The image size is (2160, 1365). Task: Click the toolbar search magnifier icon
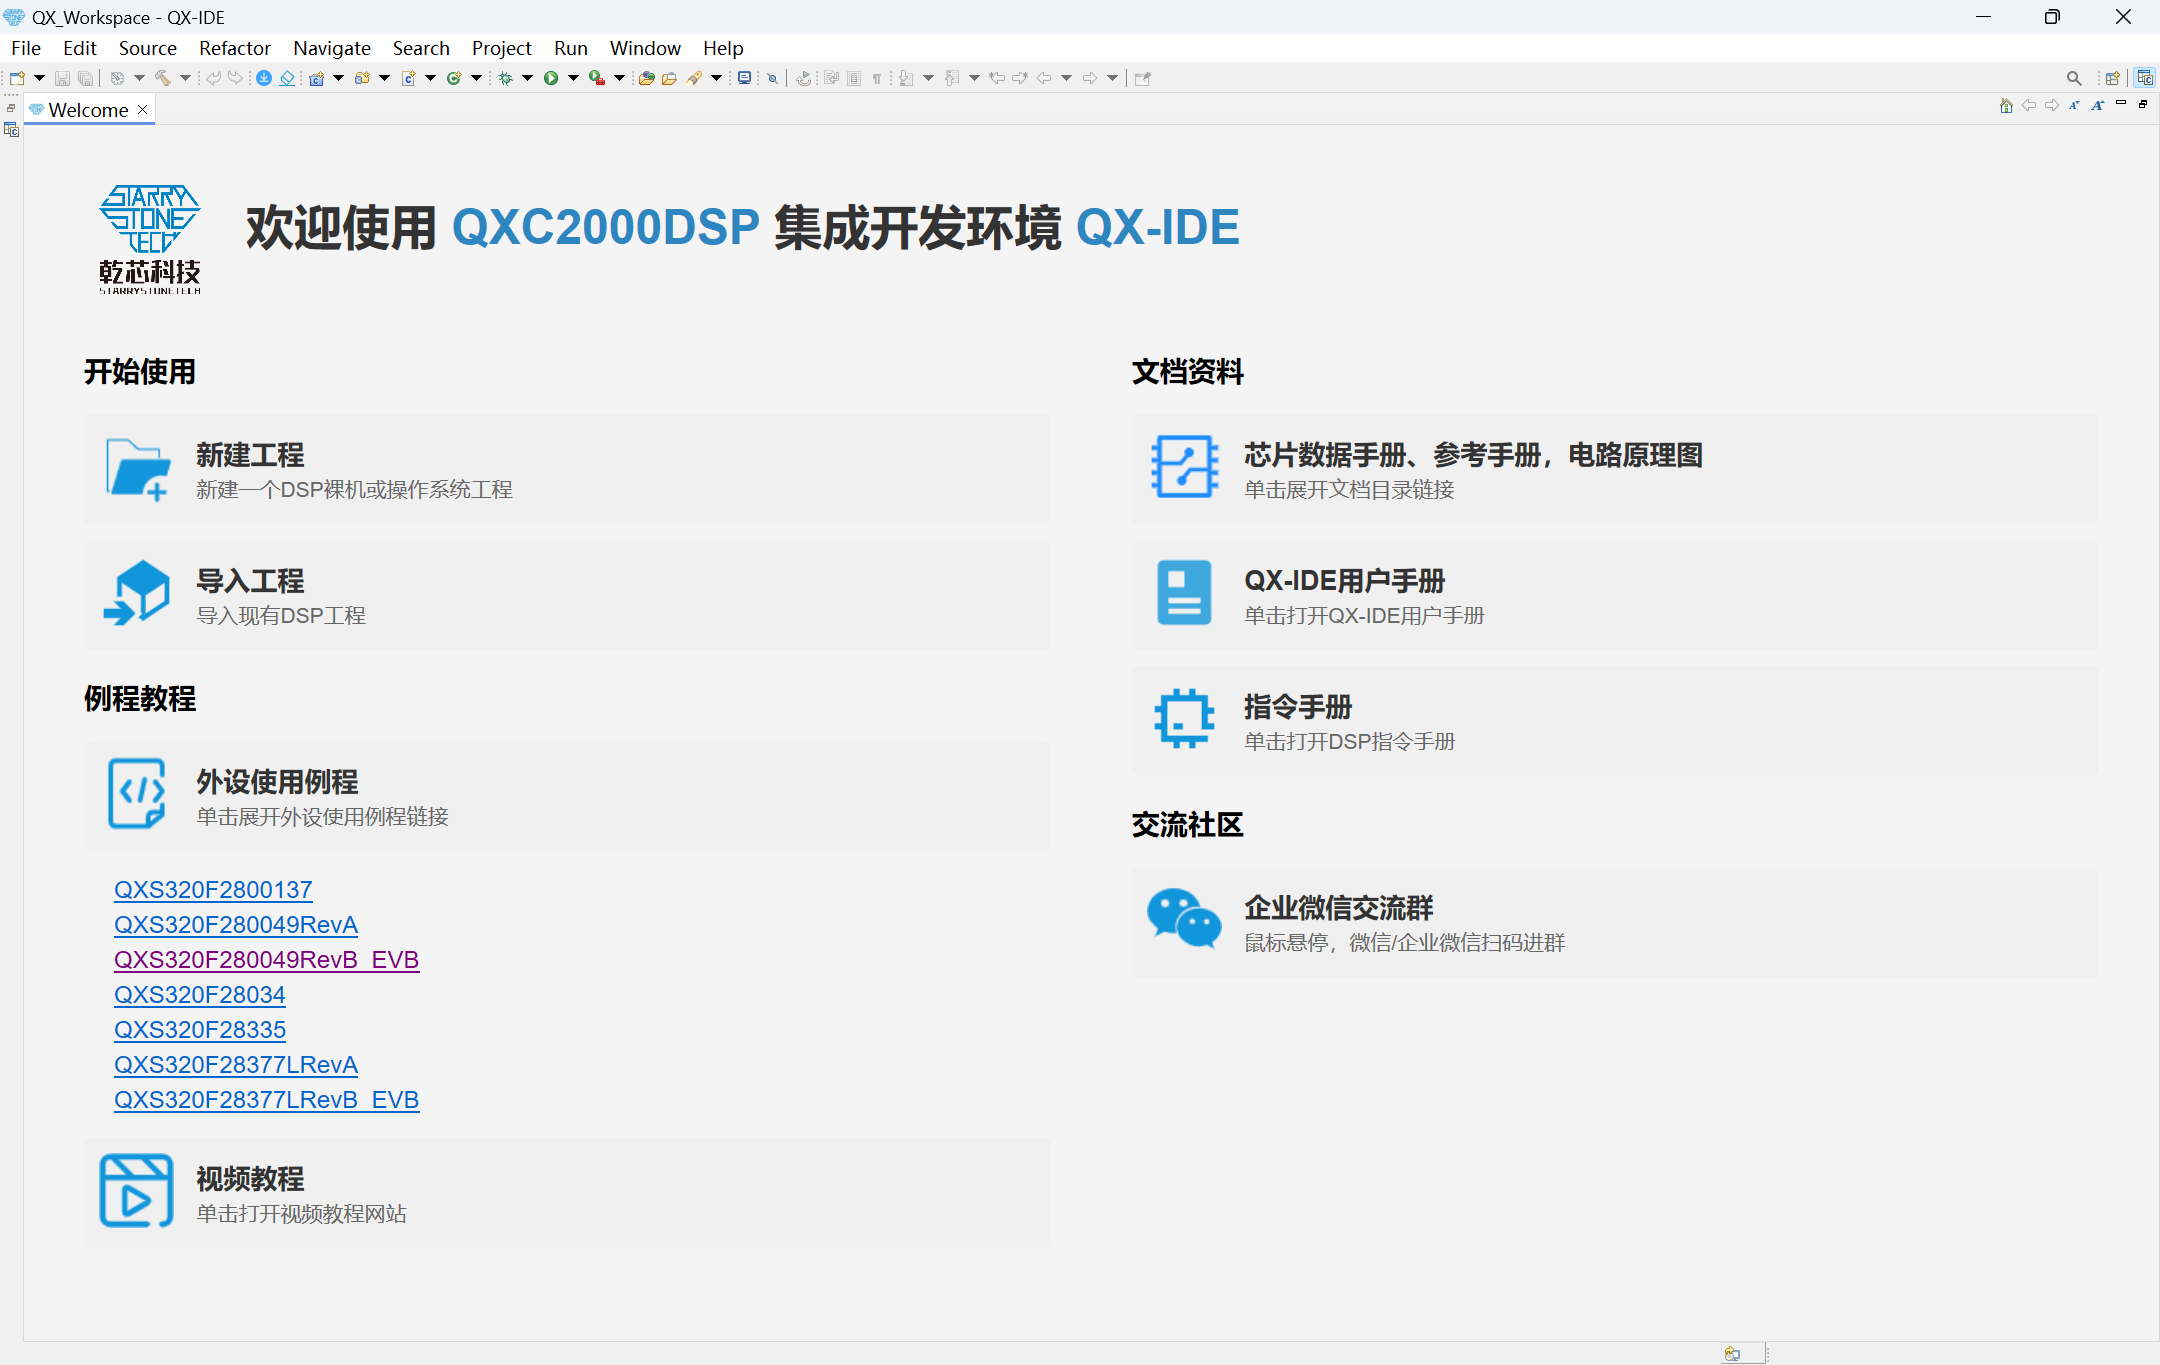pyautogui.click(x=2074, y=78)
